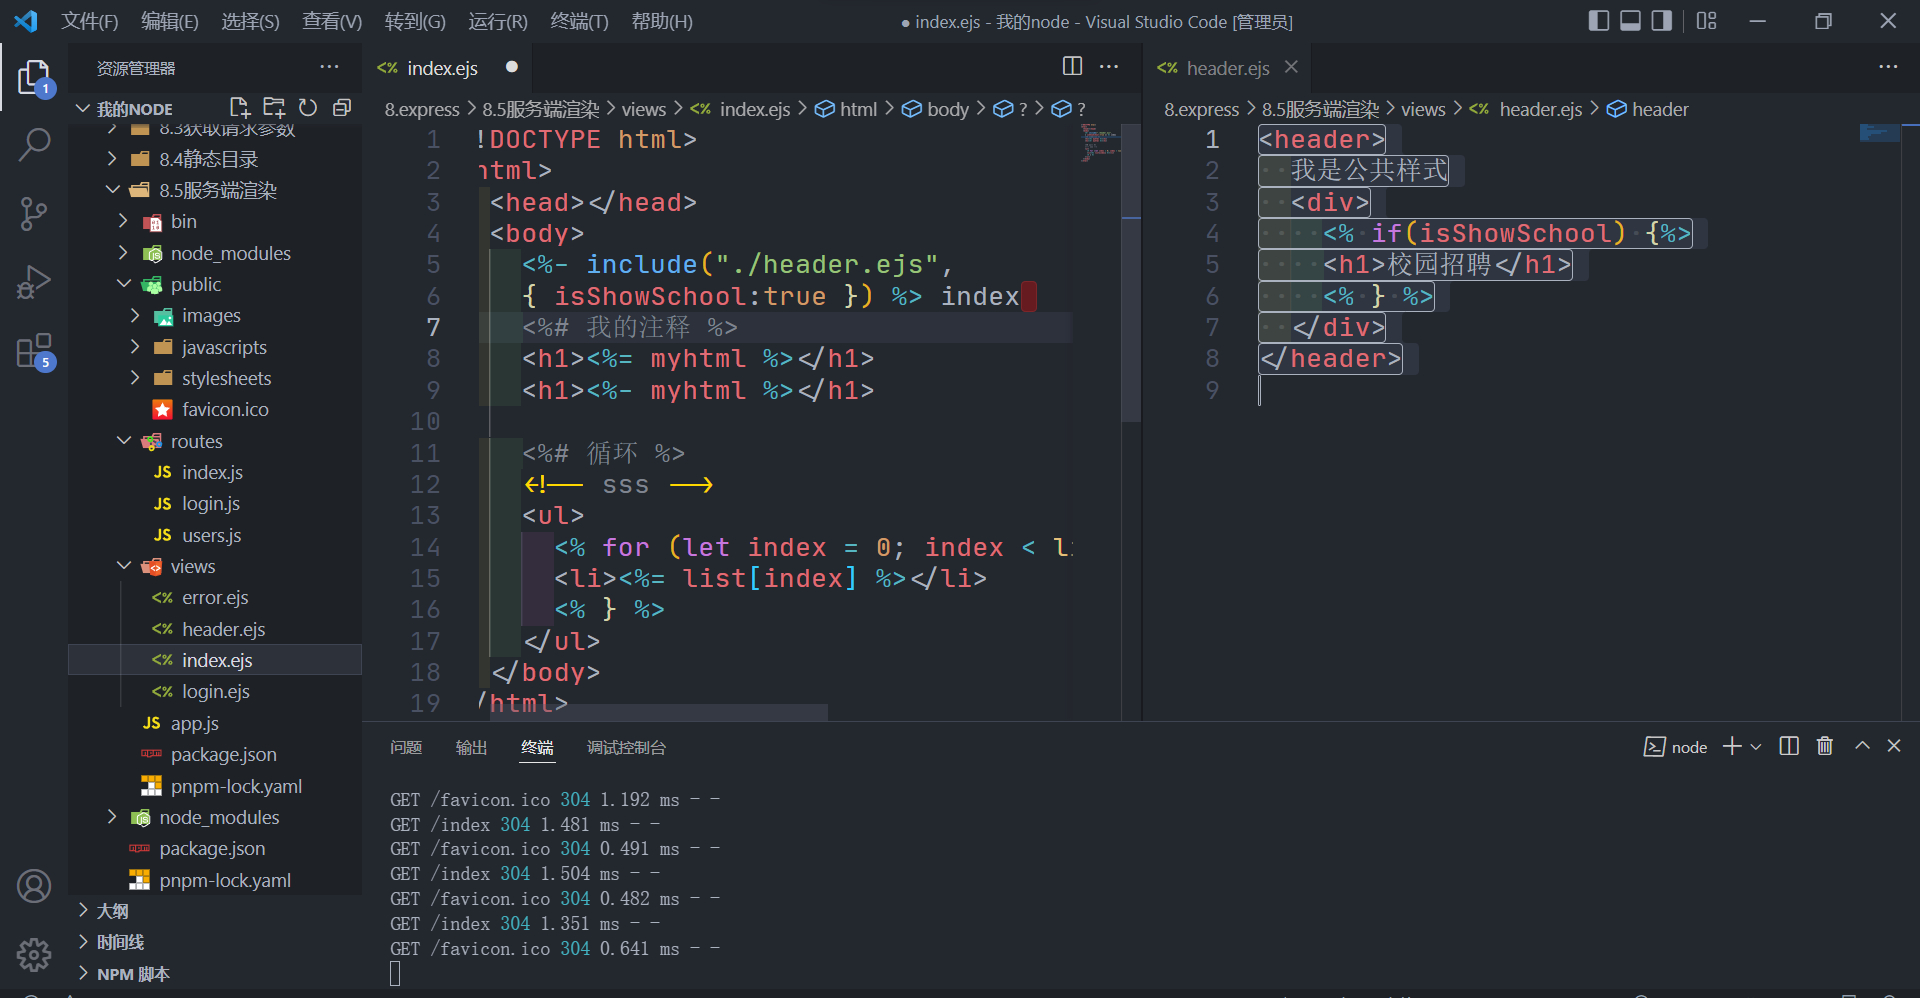
Task: Open the 终端(T) menu
Action: tap(579, 21)
